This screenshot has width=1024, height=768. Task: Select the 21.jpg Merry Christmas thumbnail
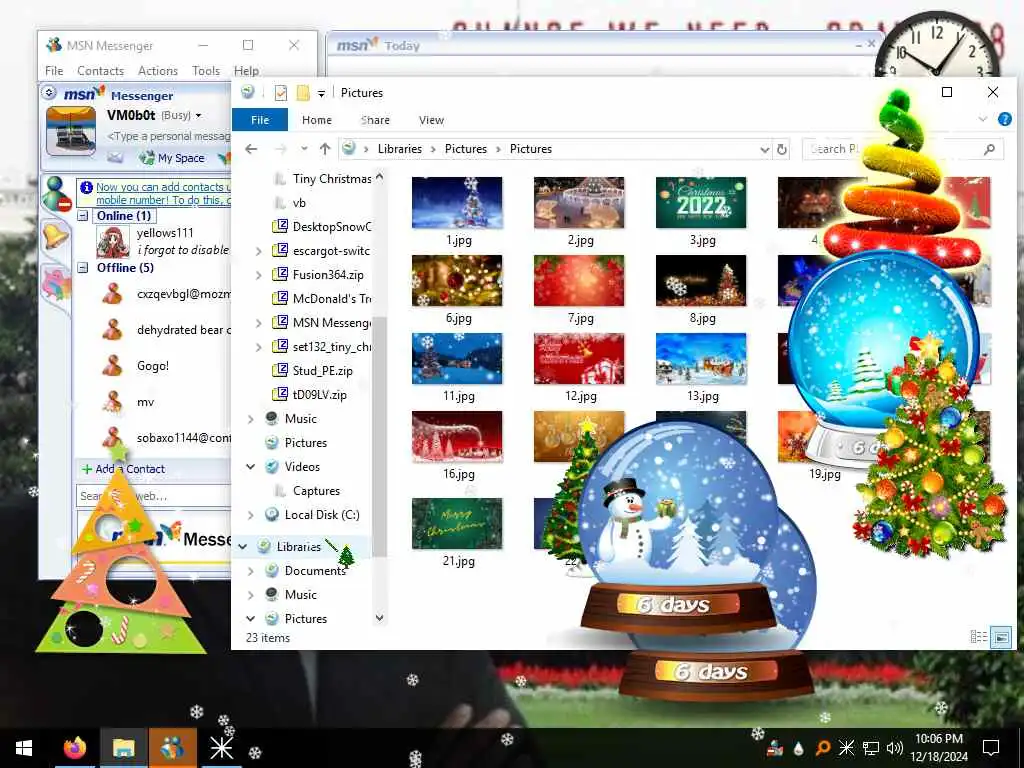[x=457, y=523]
